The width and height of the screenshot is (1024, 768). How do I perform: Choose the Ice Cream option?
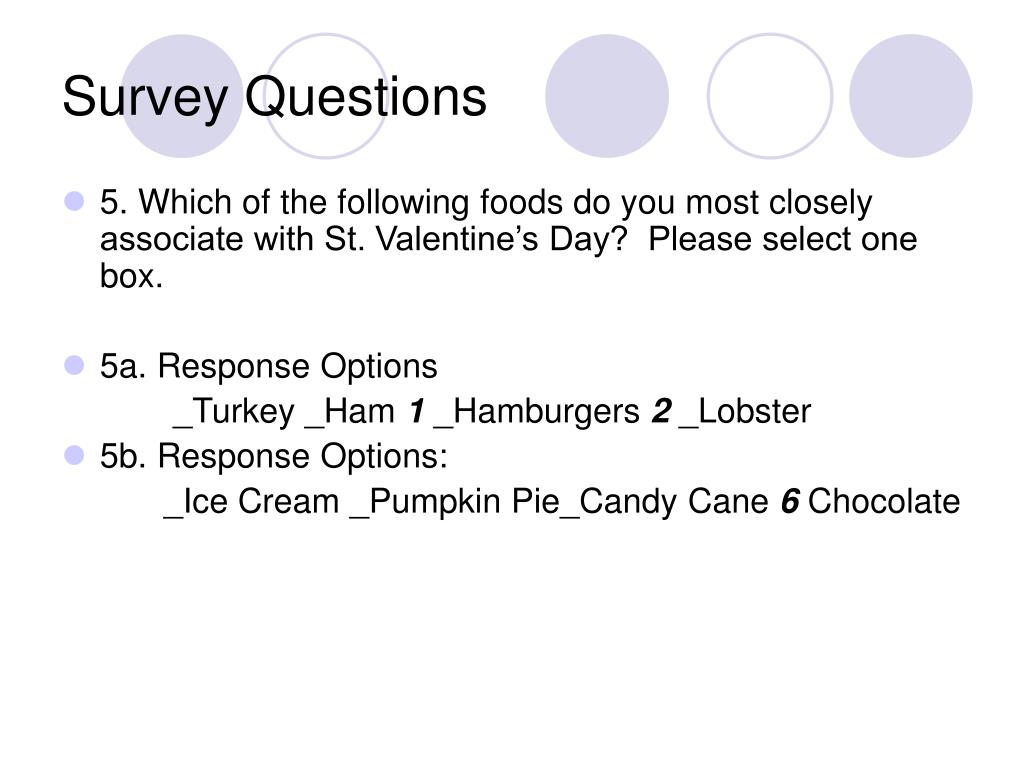click(x=251, y=502)
